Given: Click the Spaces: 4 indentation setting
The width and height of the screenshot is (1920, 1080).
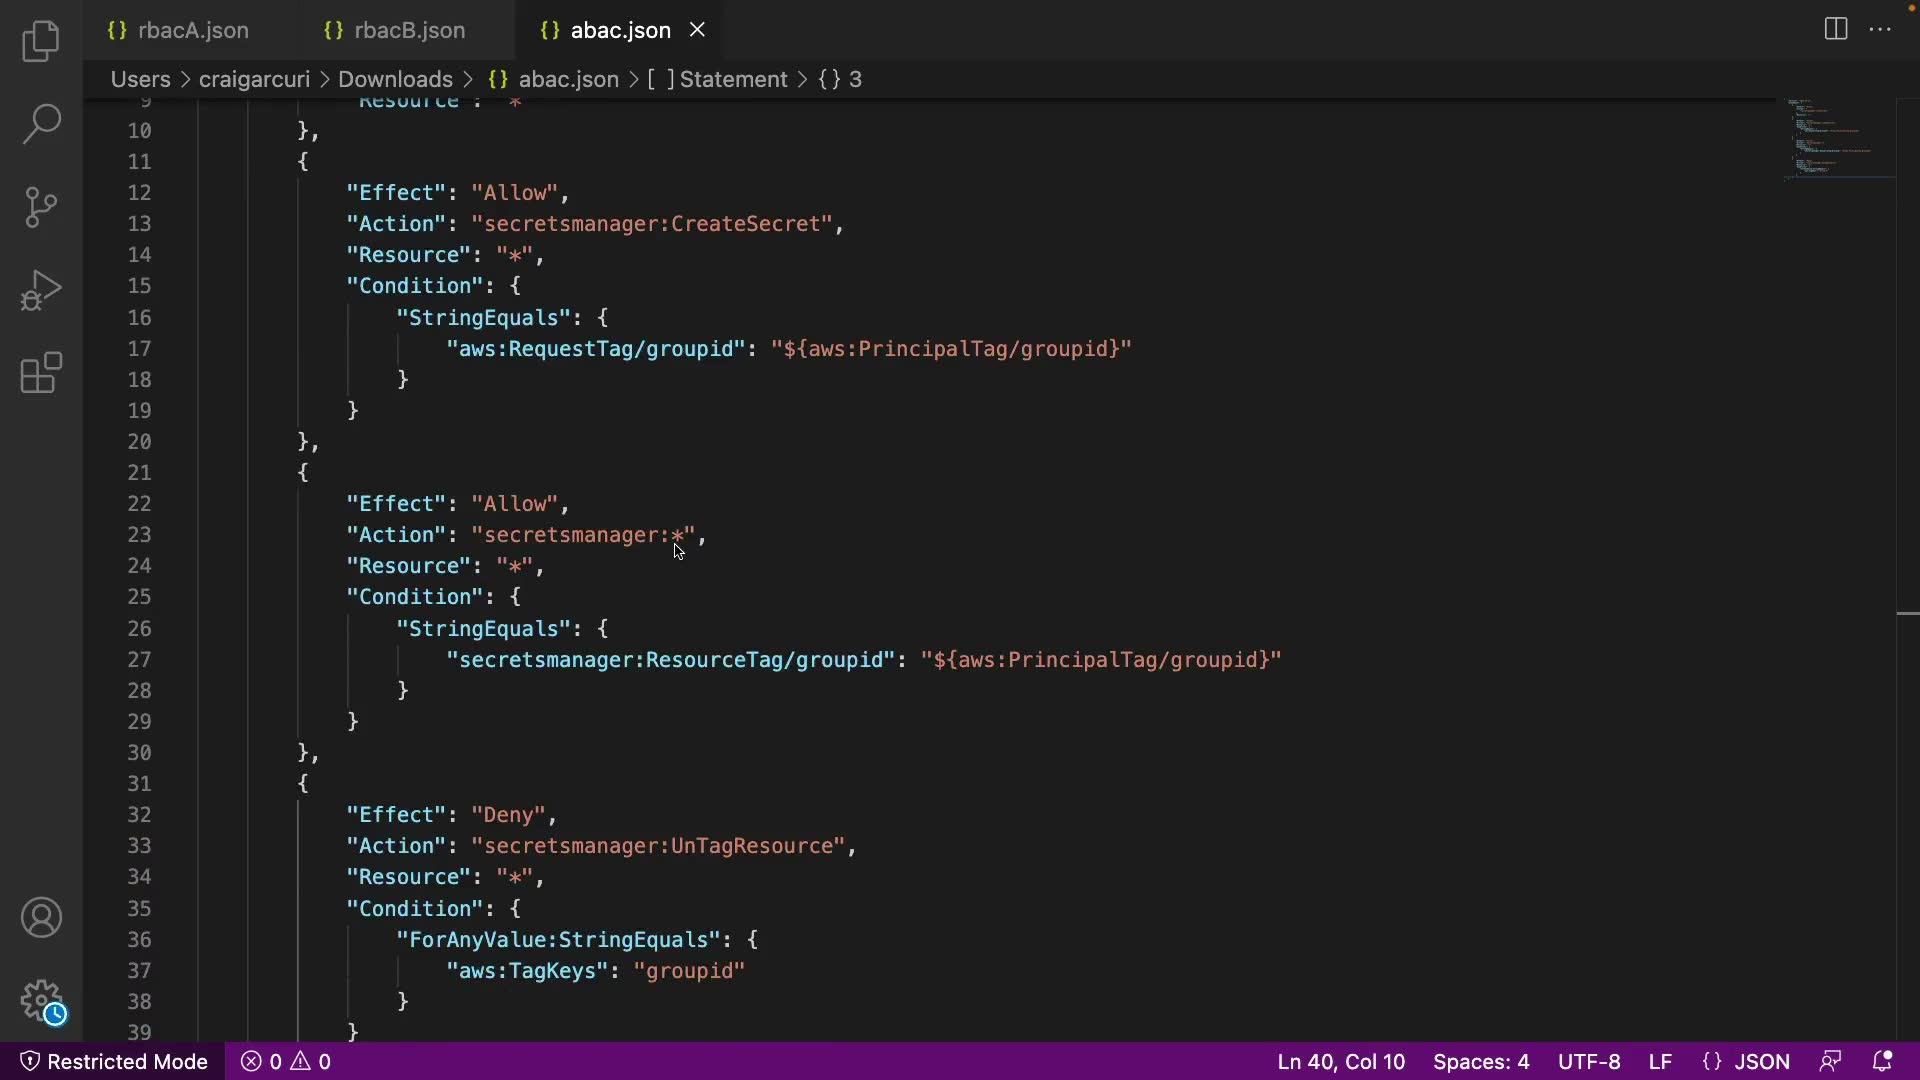Looking at the screenshot, I should (x=1480, y=1061).
